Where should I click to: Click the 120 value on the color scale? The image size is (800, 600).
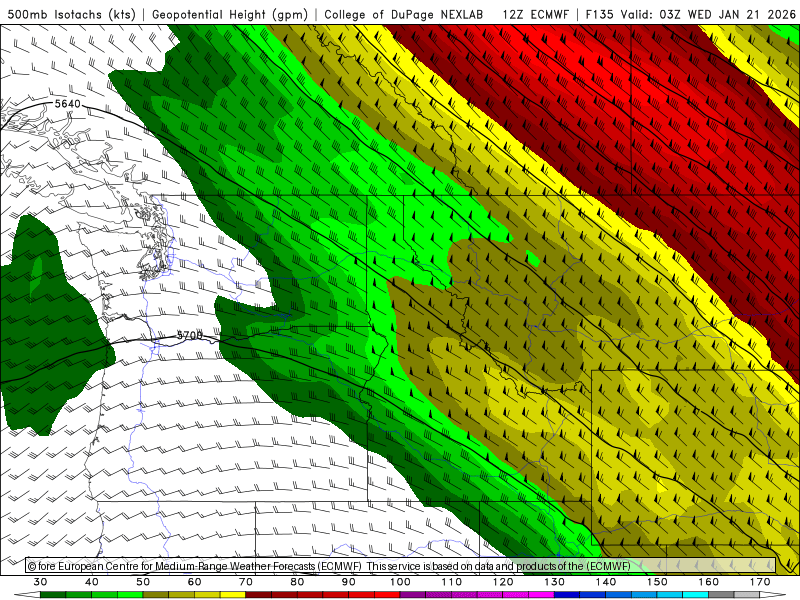click(x=503, y=582)
